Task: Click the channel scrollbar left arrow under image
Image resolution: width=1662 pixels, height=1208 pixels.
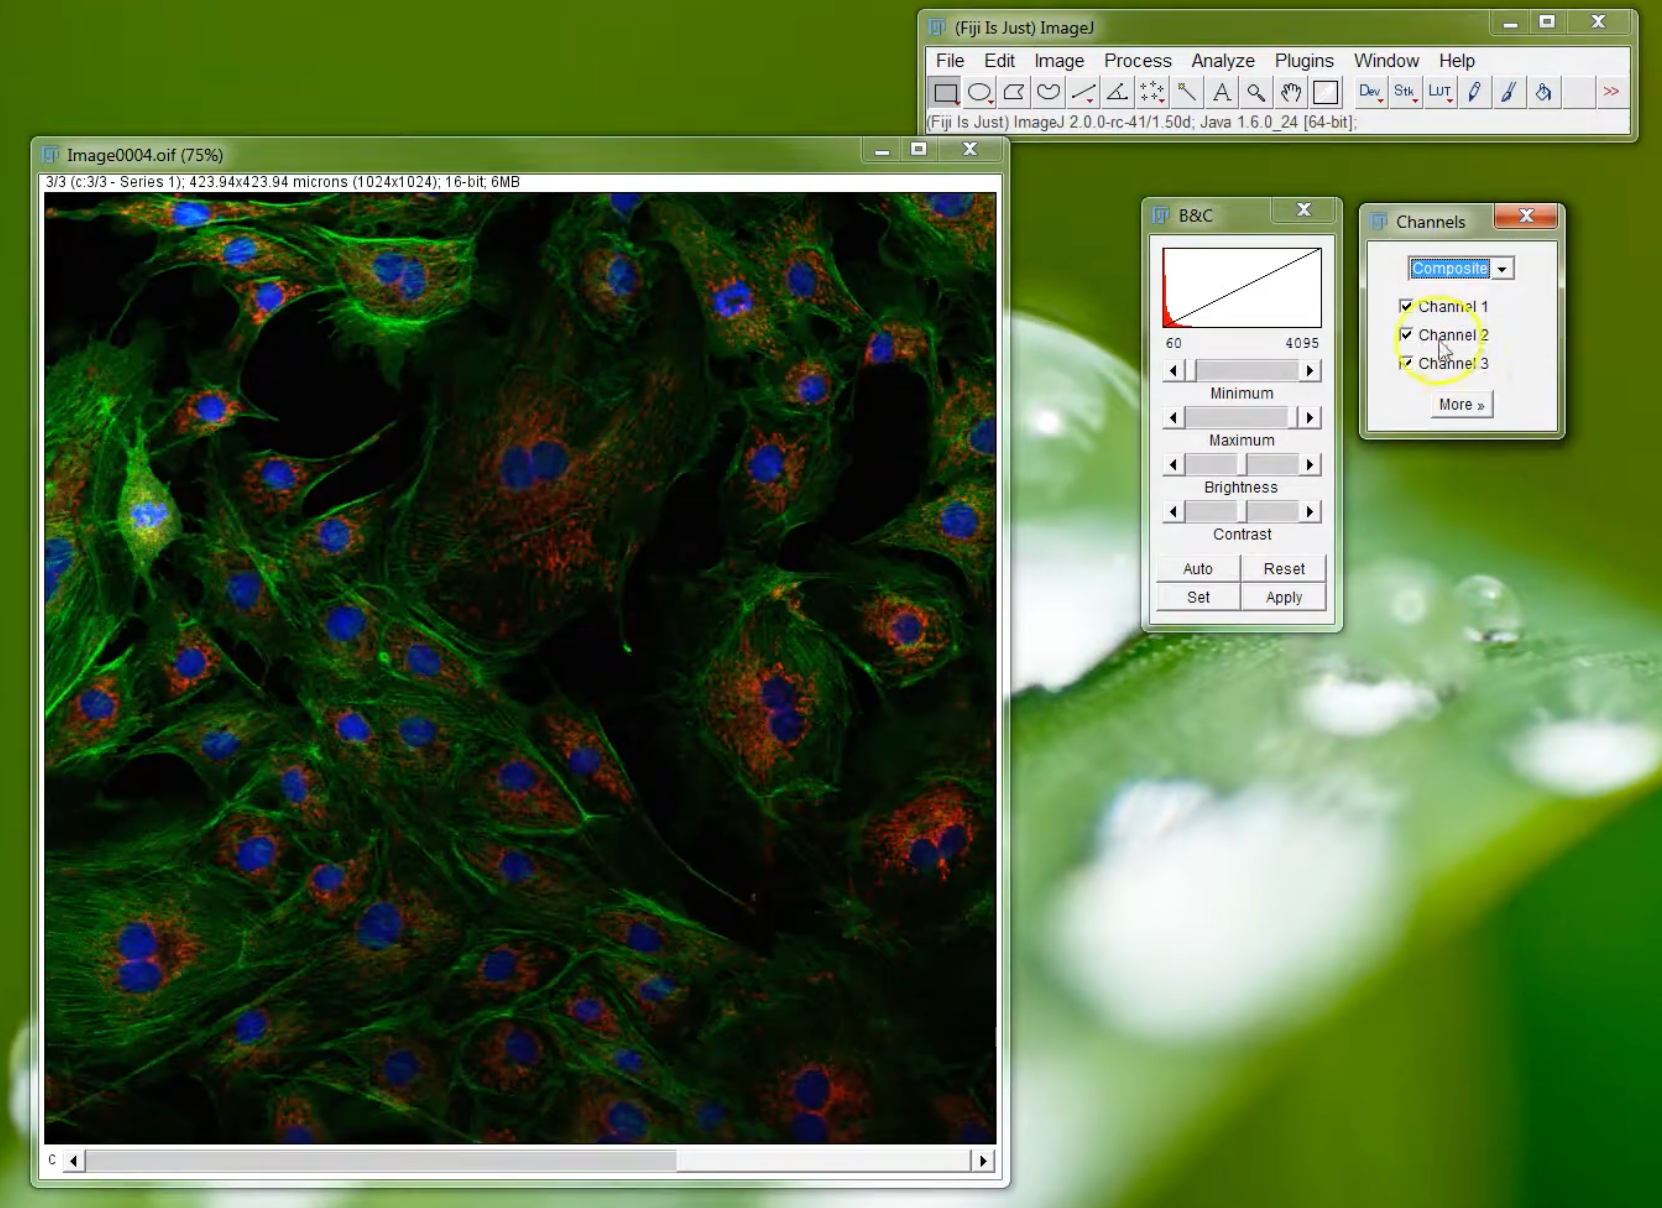Action: 74,1161
